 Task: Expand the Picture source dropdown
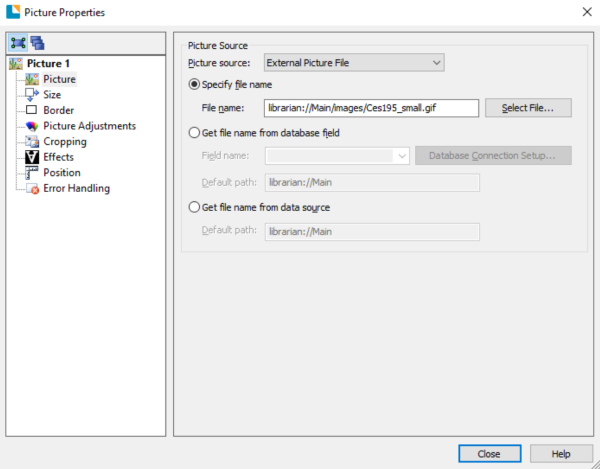(354, 62)
